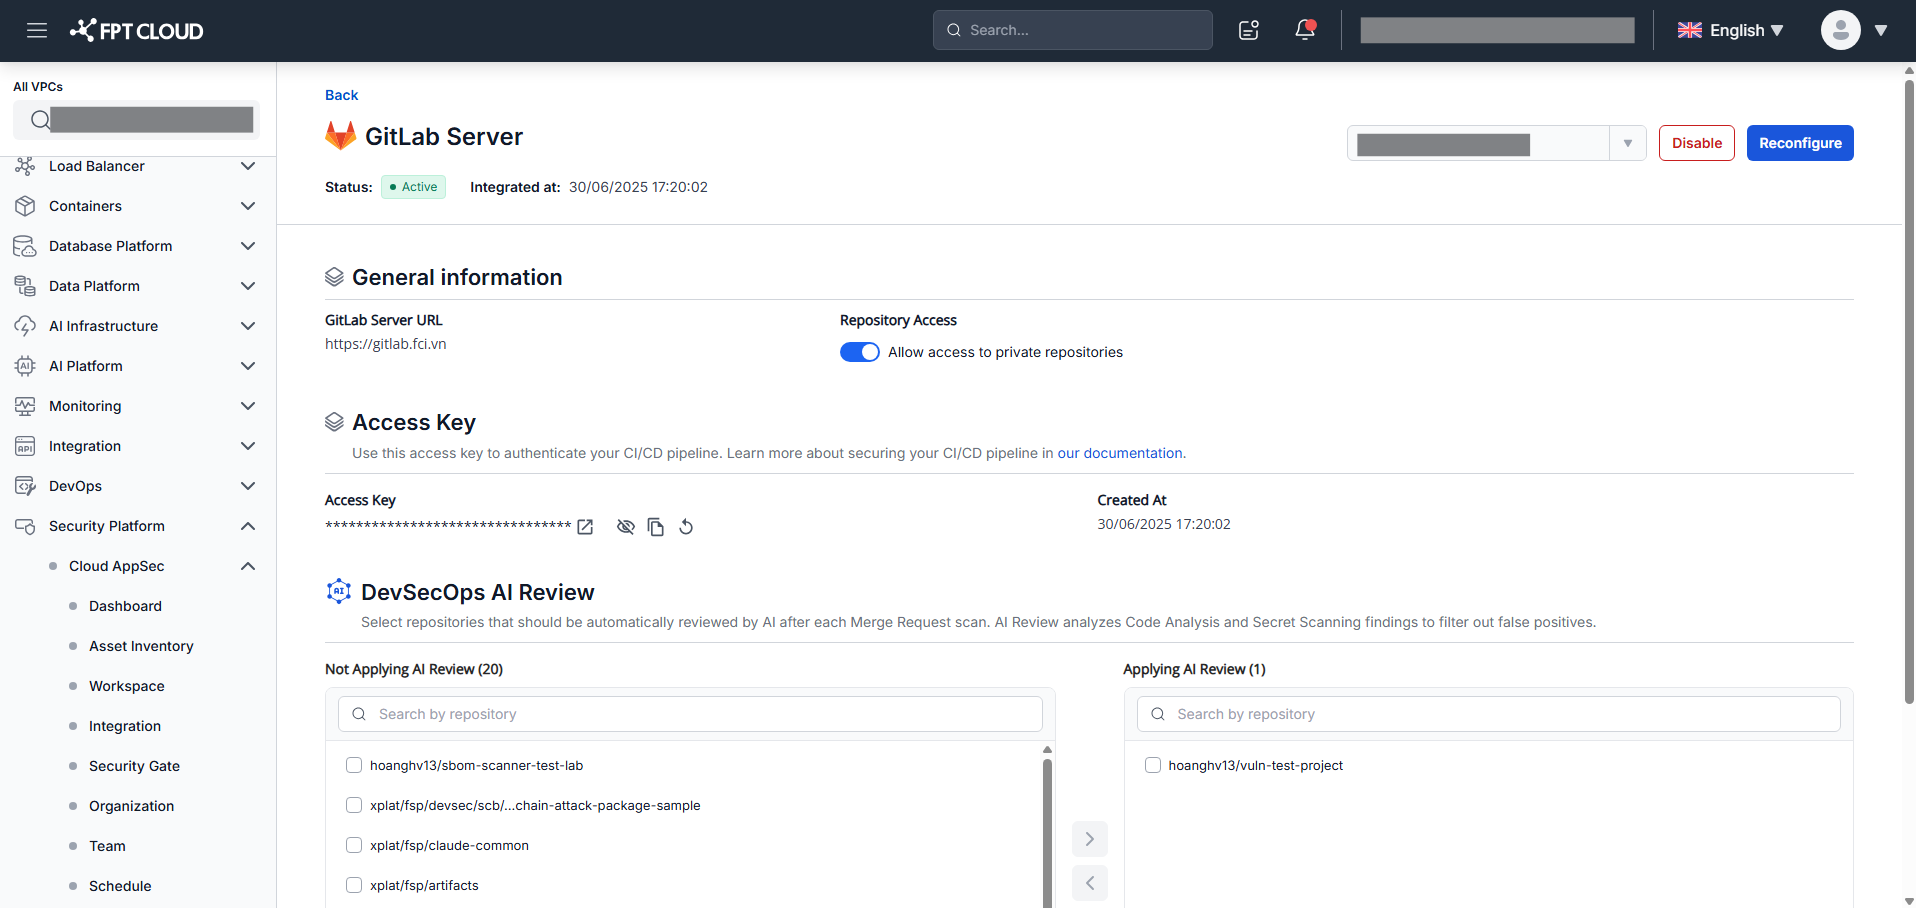The width and height of the screenshot is (1916, 908).
Task: Focus the All VPCs search field
Action: coord(136,120)
